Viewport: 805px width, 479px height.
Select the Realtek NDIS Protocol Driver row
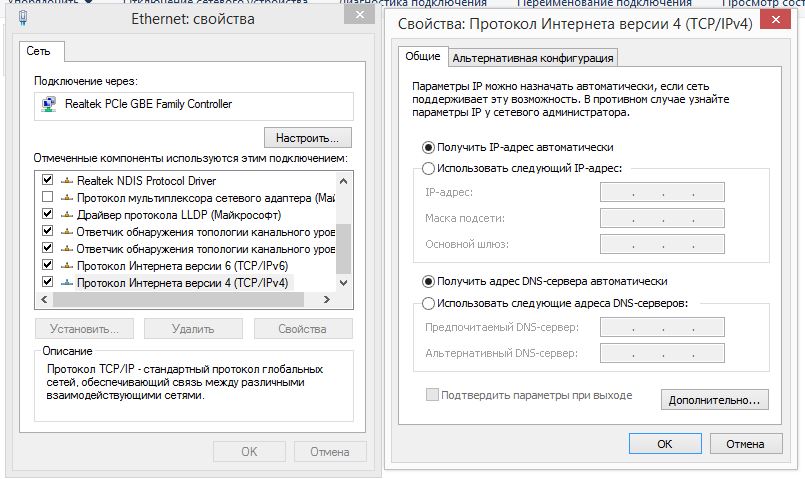pos(186,181)
